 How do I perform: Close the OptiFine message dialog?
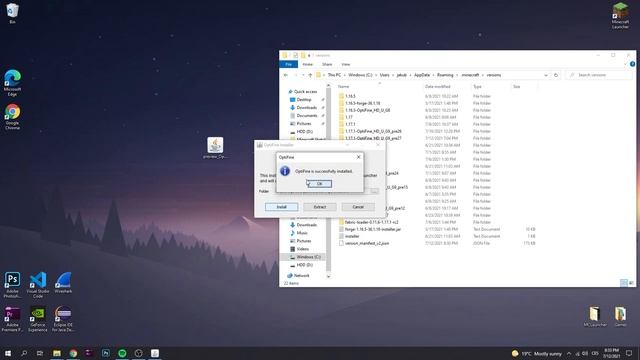tap(358, 157)
